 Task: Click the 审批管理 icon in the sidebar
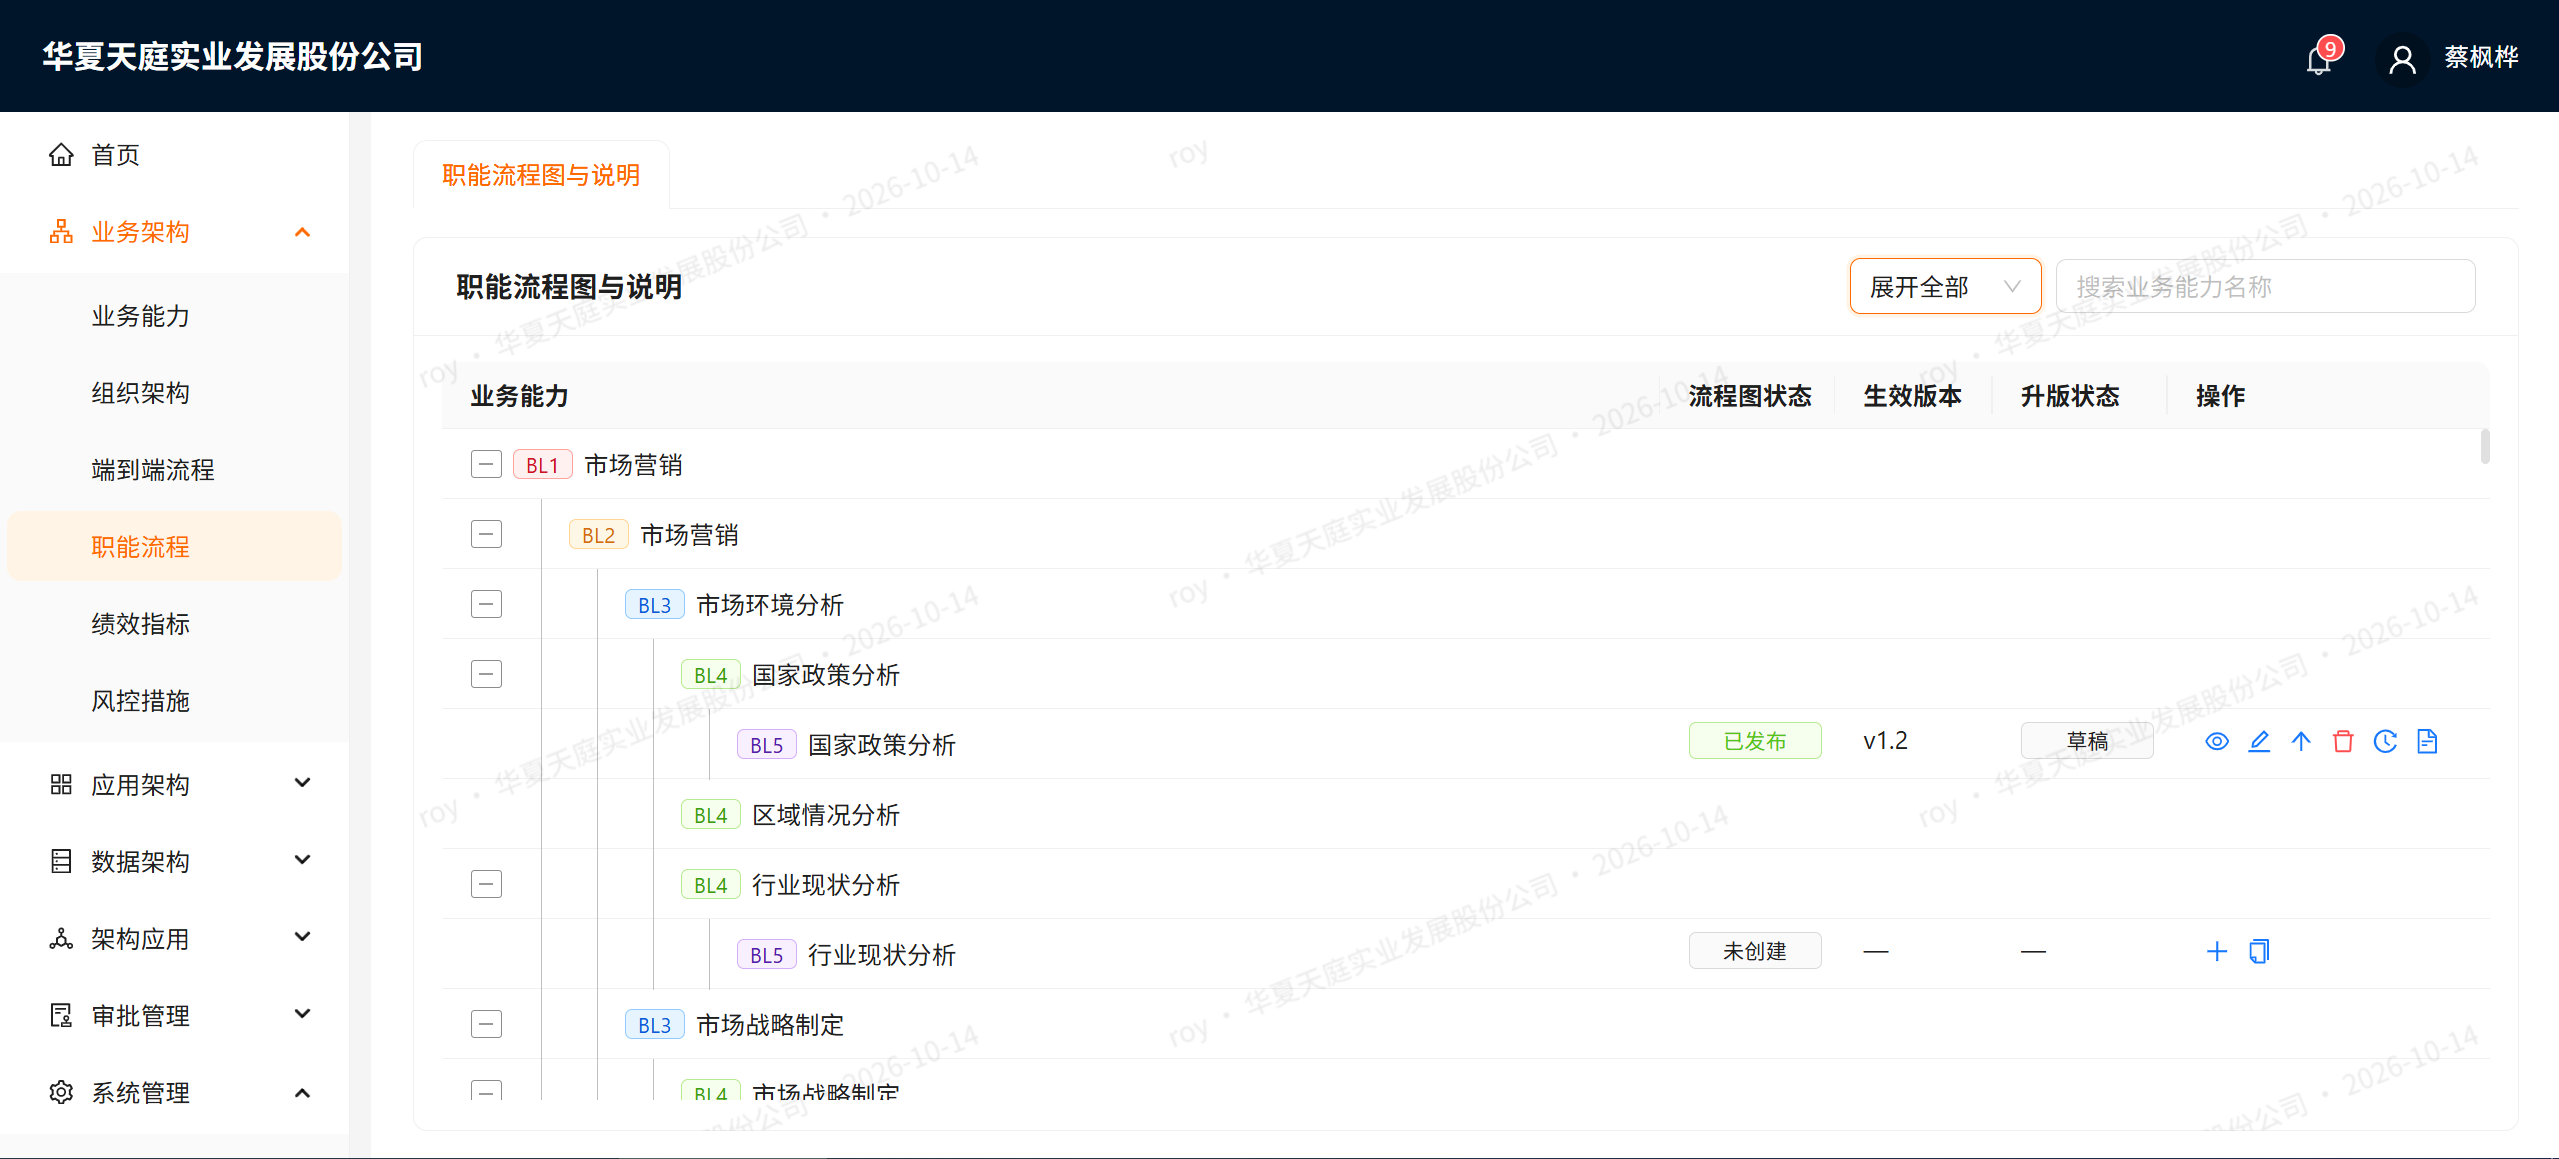pos(61,1015)
